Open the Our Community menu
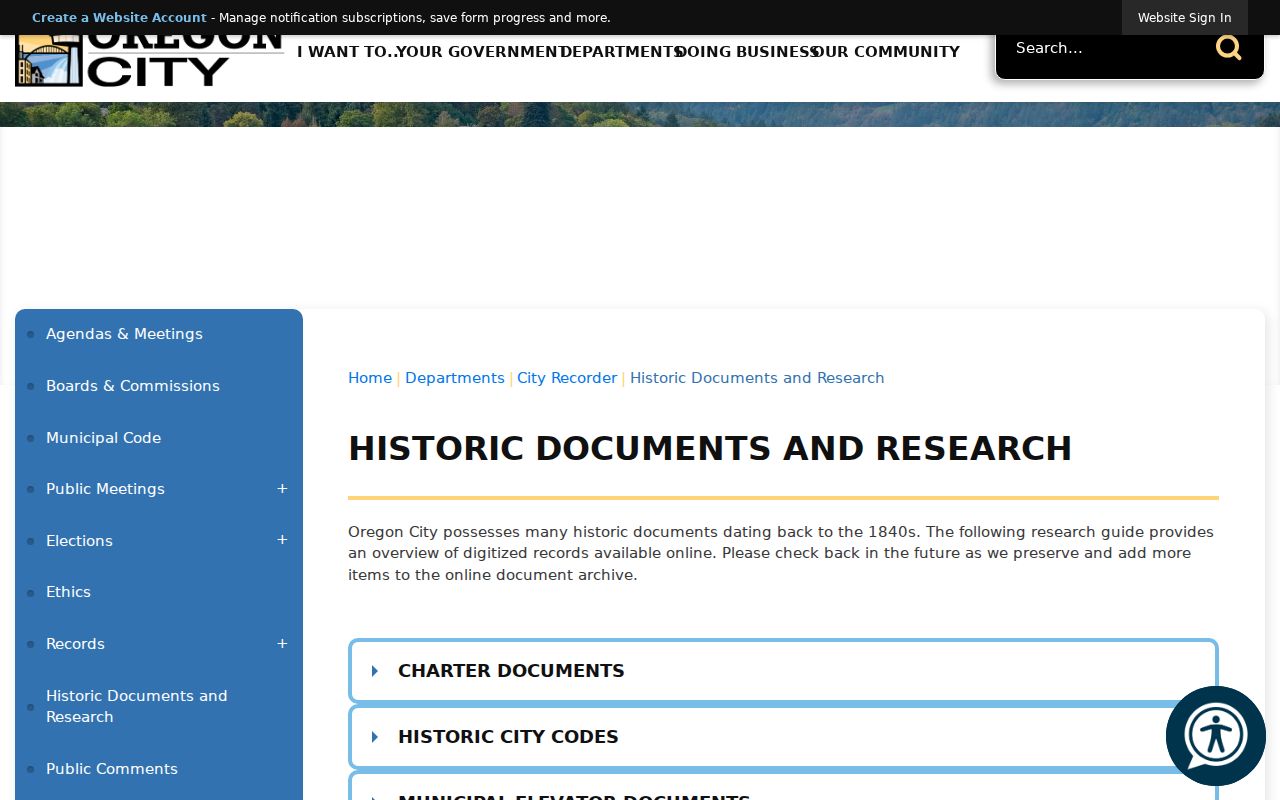The image size is (1280, 800). pyautogui.click(x=887, y=52)
